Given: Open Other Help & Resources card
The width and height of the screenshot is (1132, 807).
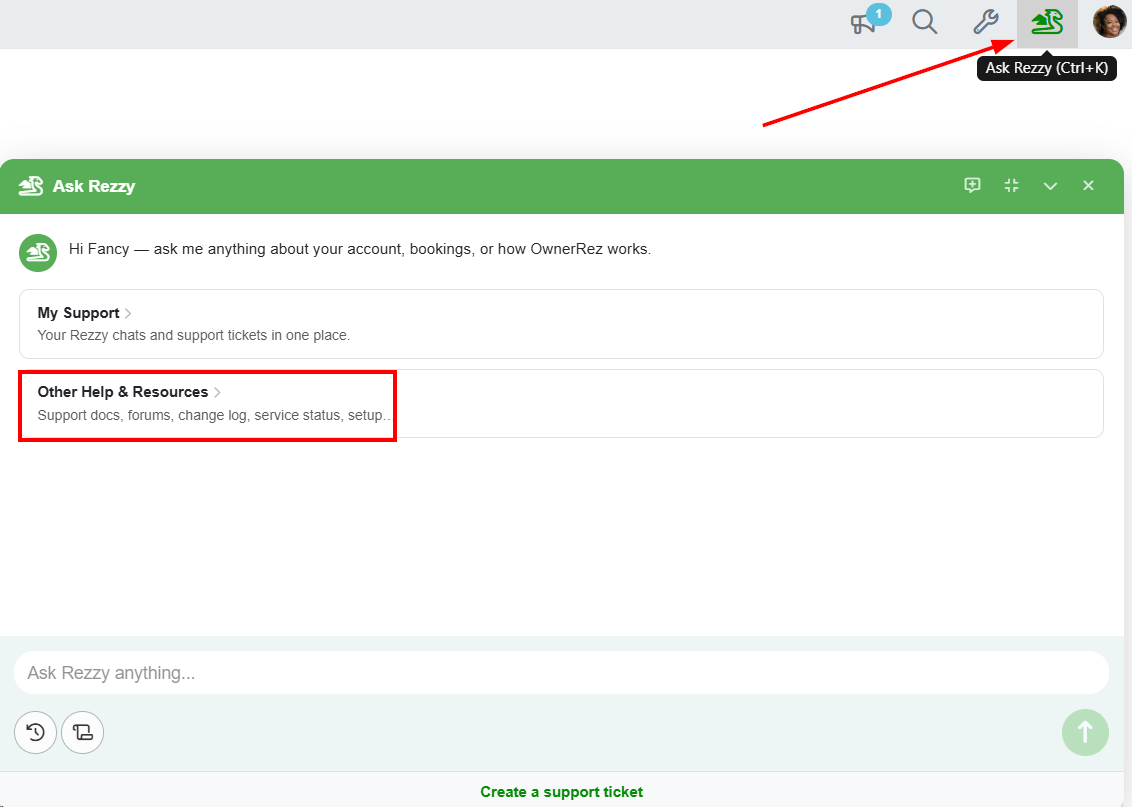Looking at the screenshot, I should 561,404.
